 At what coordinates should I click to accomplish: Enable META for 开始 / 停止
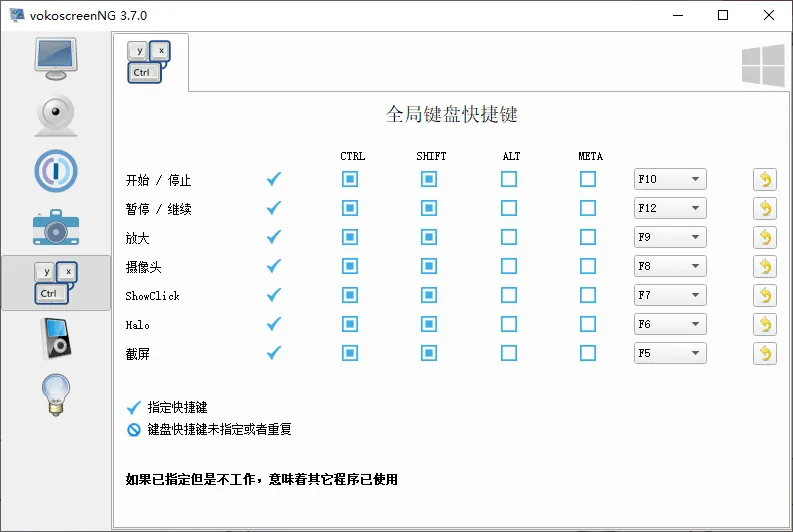pyautogui.click(x=588, y=179)
